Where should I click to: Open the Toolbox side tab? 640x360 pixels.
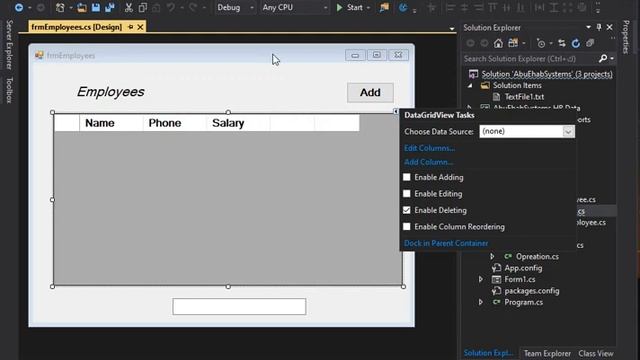click(9, 90)
